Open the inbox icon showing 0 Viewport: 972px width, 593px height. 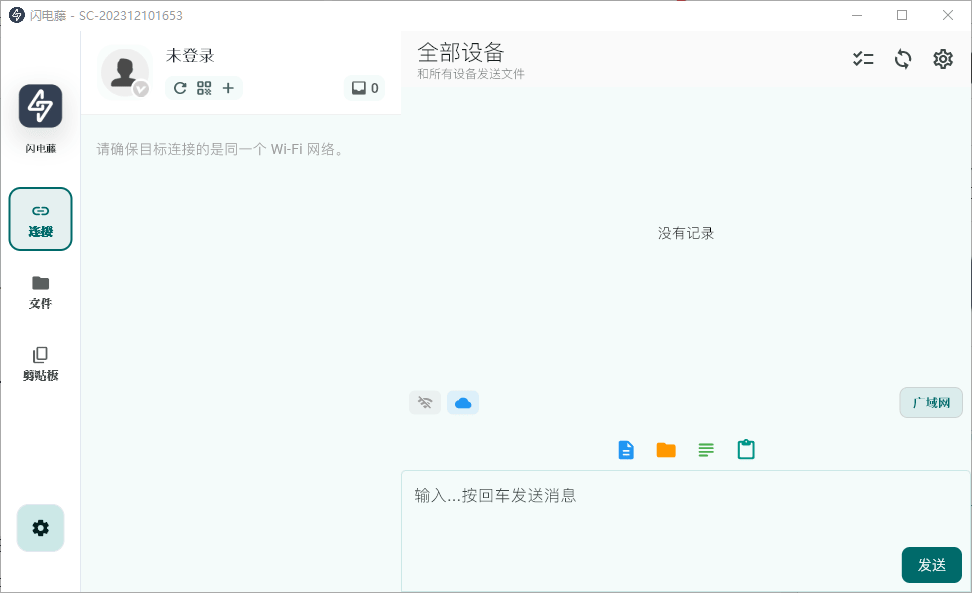pos(364,88)
